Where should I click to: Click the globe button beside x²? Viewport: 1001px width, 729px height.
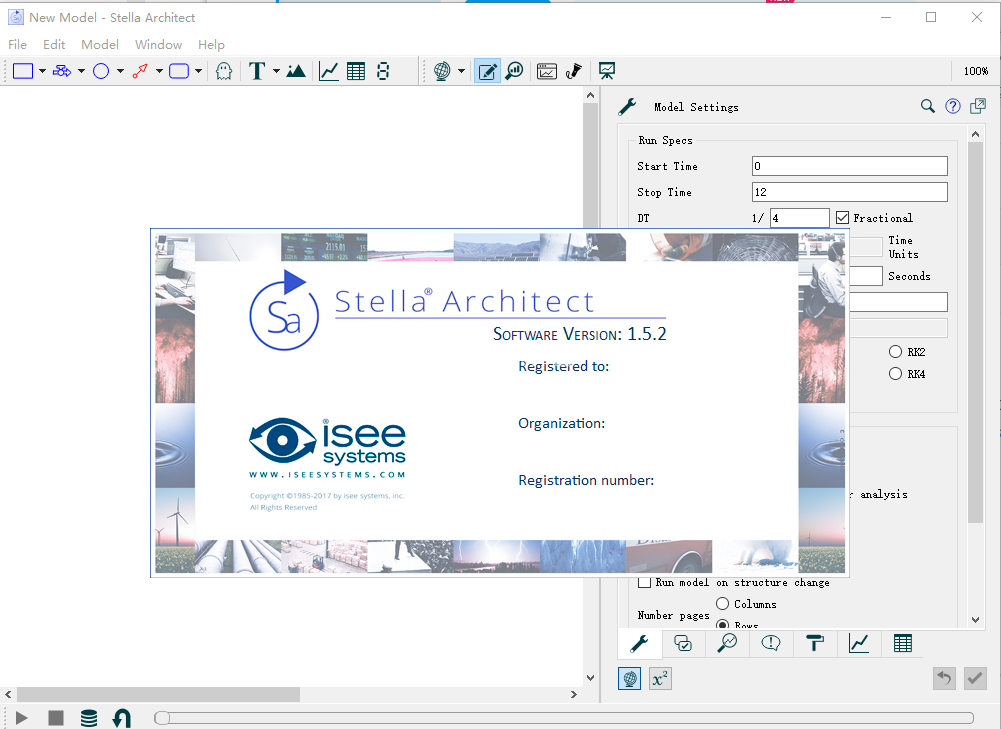(629, 679)
